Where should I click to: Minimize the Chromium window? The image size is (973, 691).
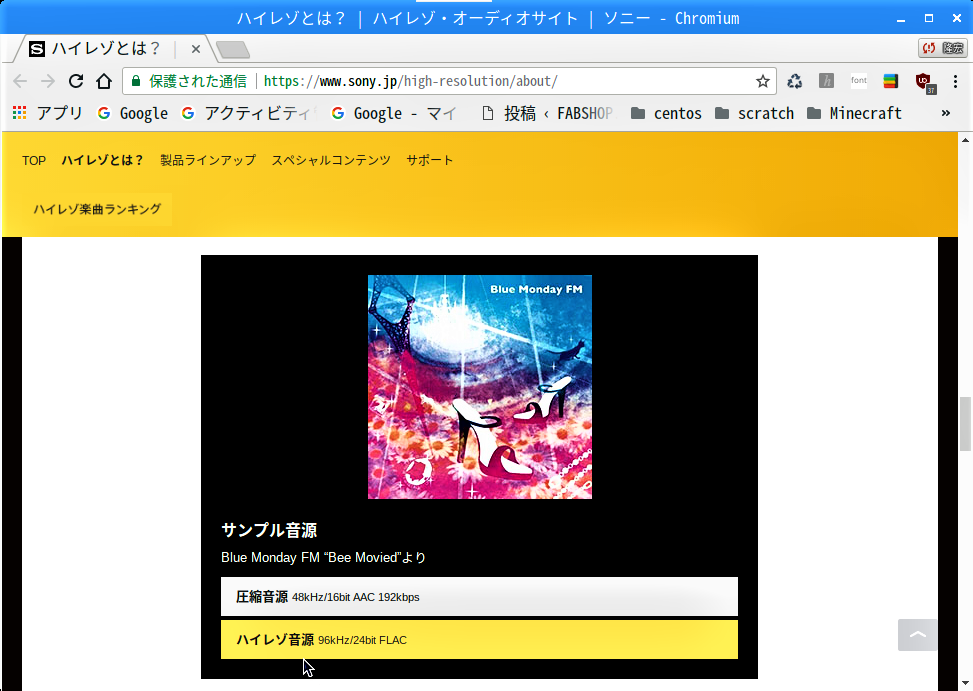900,19
